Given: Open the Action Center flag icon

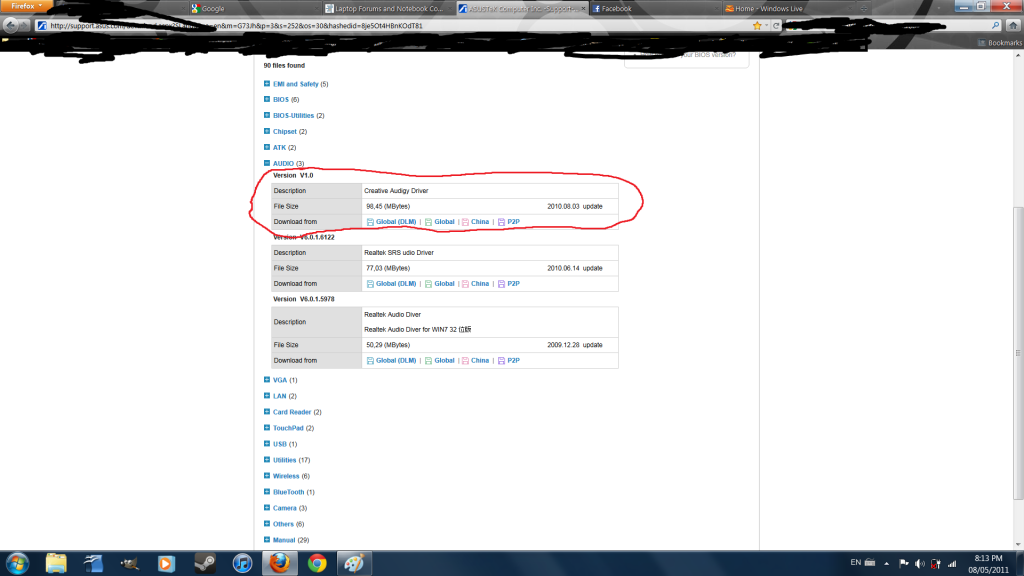Looking at the screenshot, I should [x=904, y=563].
